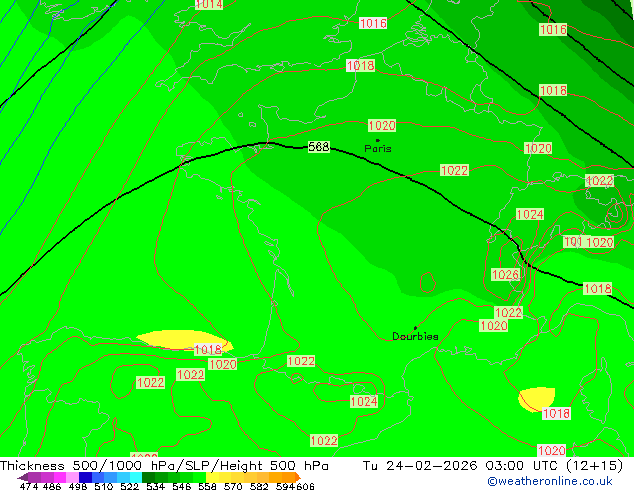Click the 1020 isobar label just above Paris
The height and width of the screenshot is (490, 634).
(x=382, y=126)
